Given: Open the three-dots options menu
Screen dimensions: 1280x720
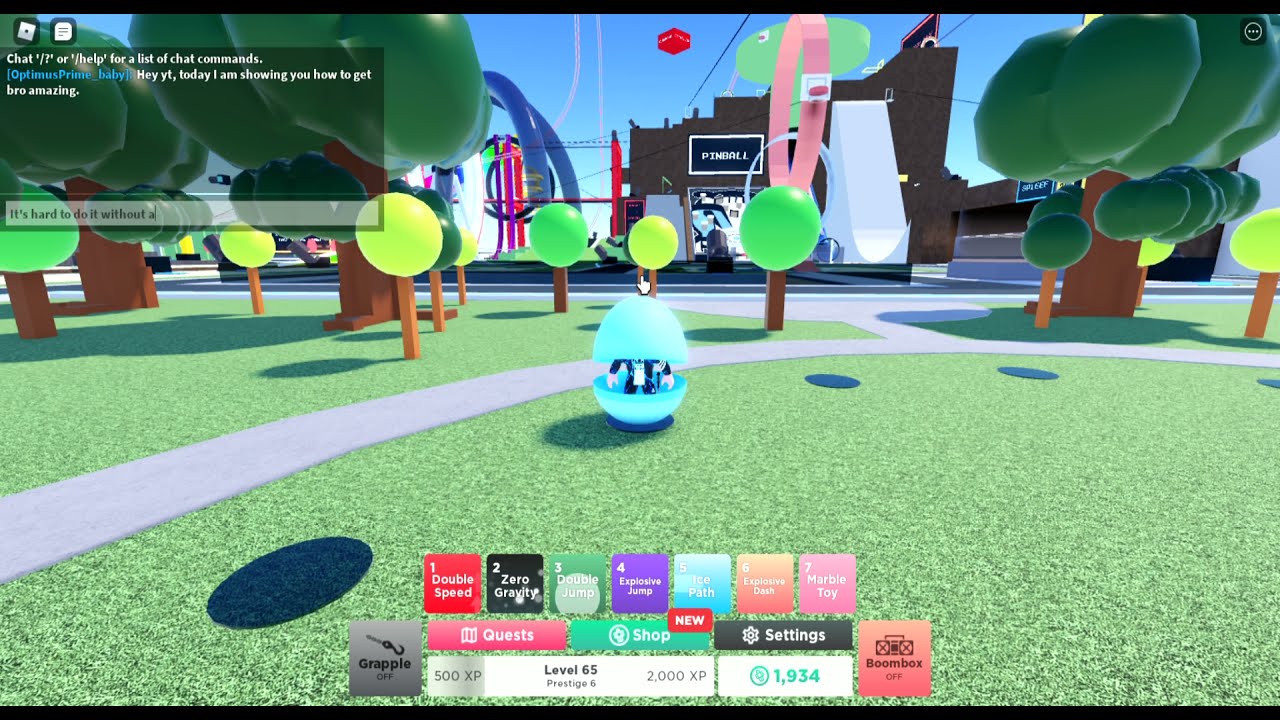Looking at the screenshot, I should [1253, 32].
